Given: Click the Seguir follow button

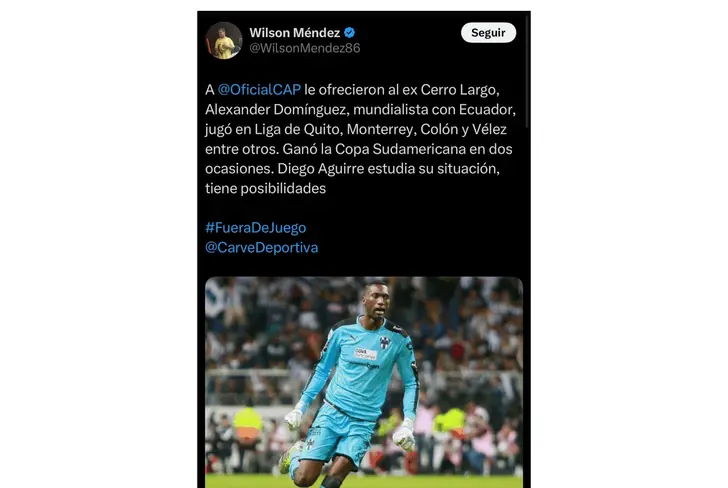Looking at the screenshot, I should [x=488, y=33].
